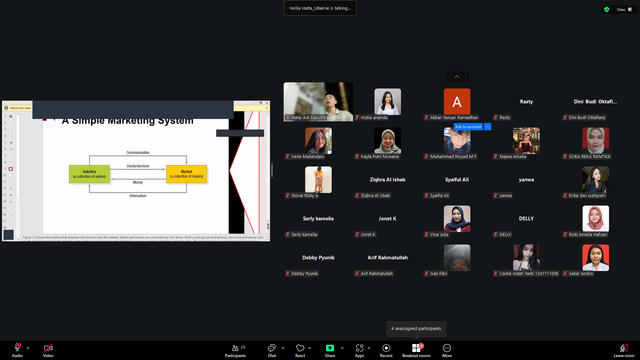
Task: Select the Arif Rahmatullah participant tile
Action: point(387,258)
